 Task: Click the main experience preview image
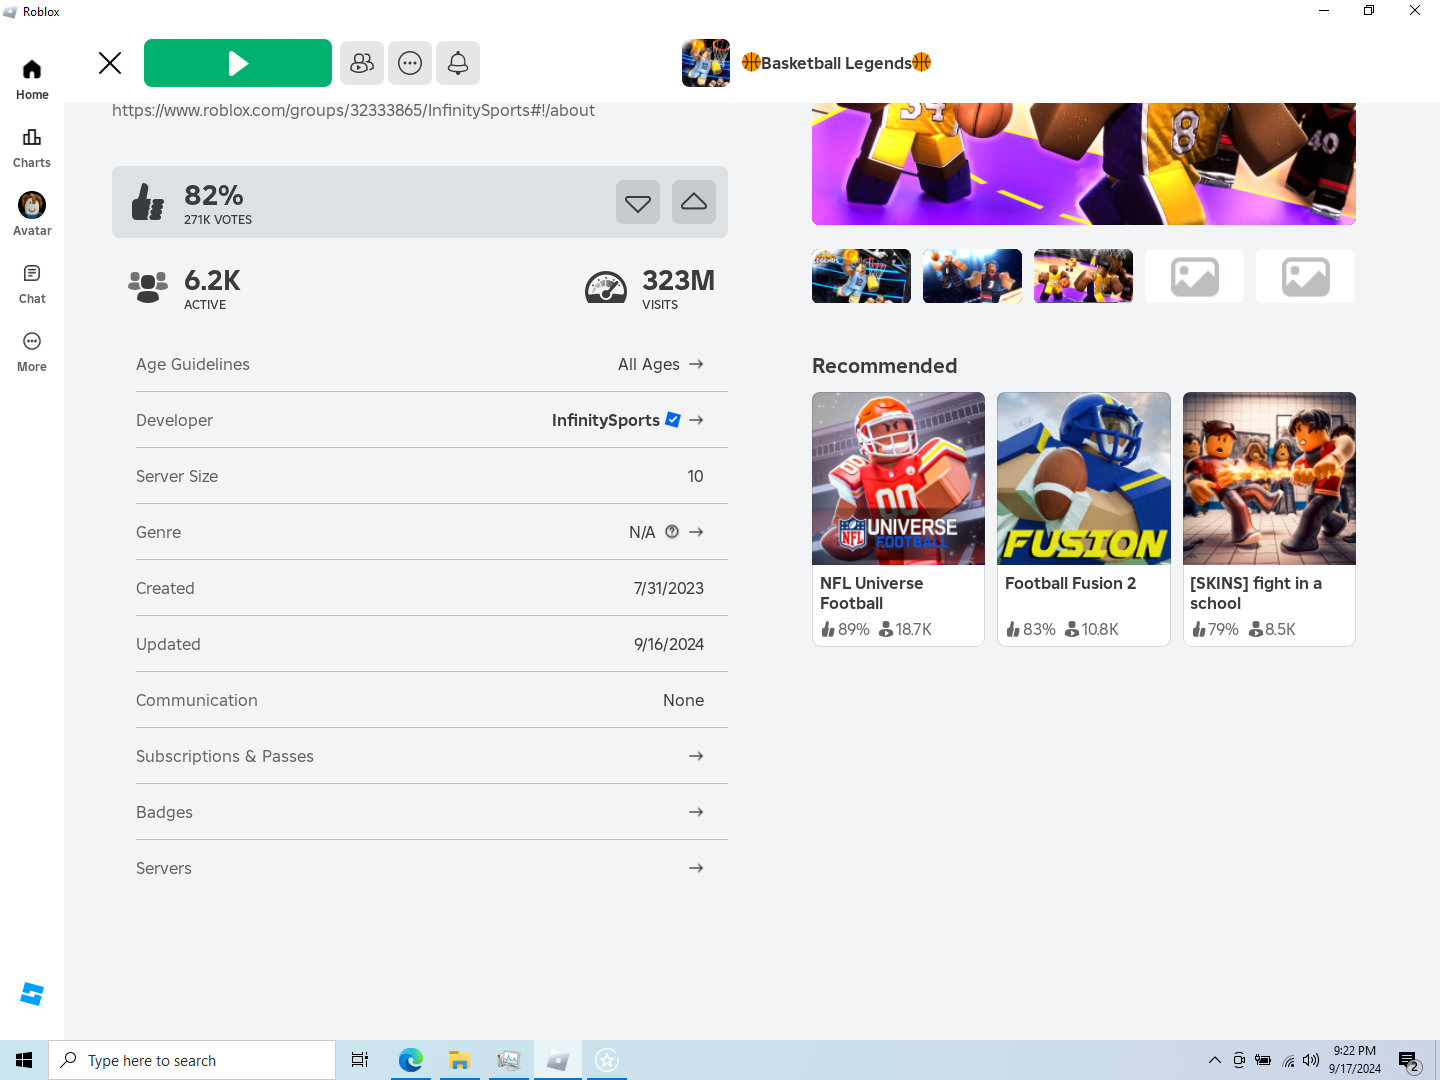tap(1084, 164)
